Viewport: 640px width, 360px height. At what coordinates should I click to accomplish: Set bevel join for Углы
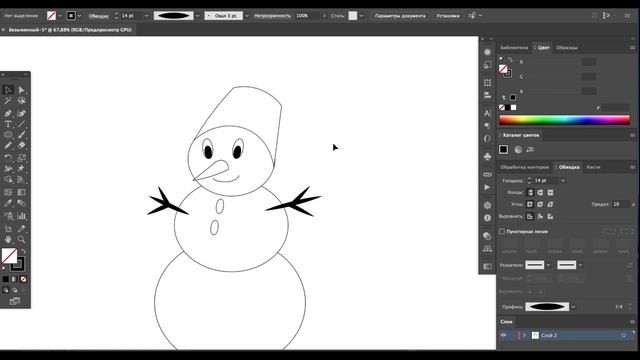tap(551, 204)
